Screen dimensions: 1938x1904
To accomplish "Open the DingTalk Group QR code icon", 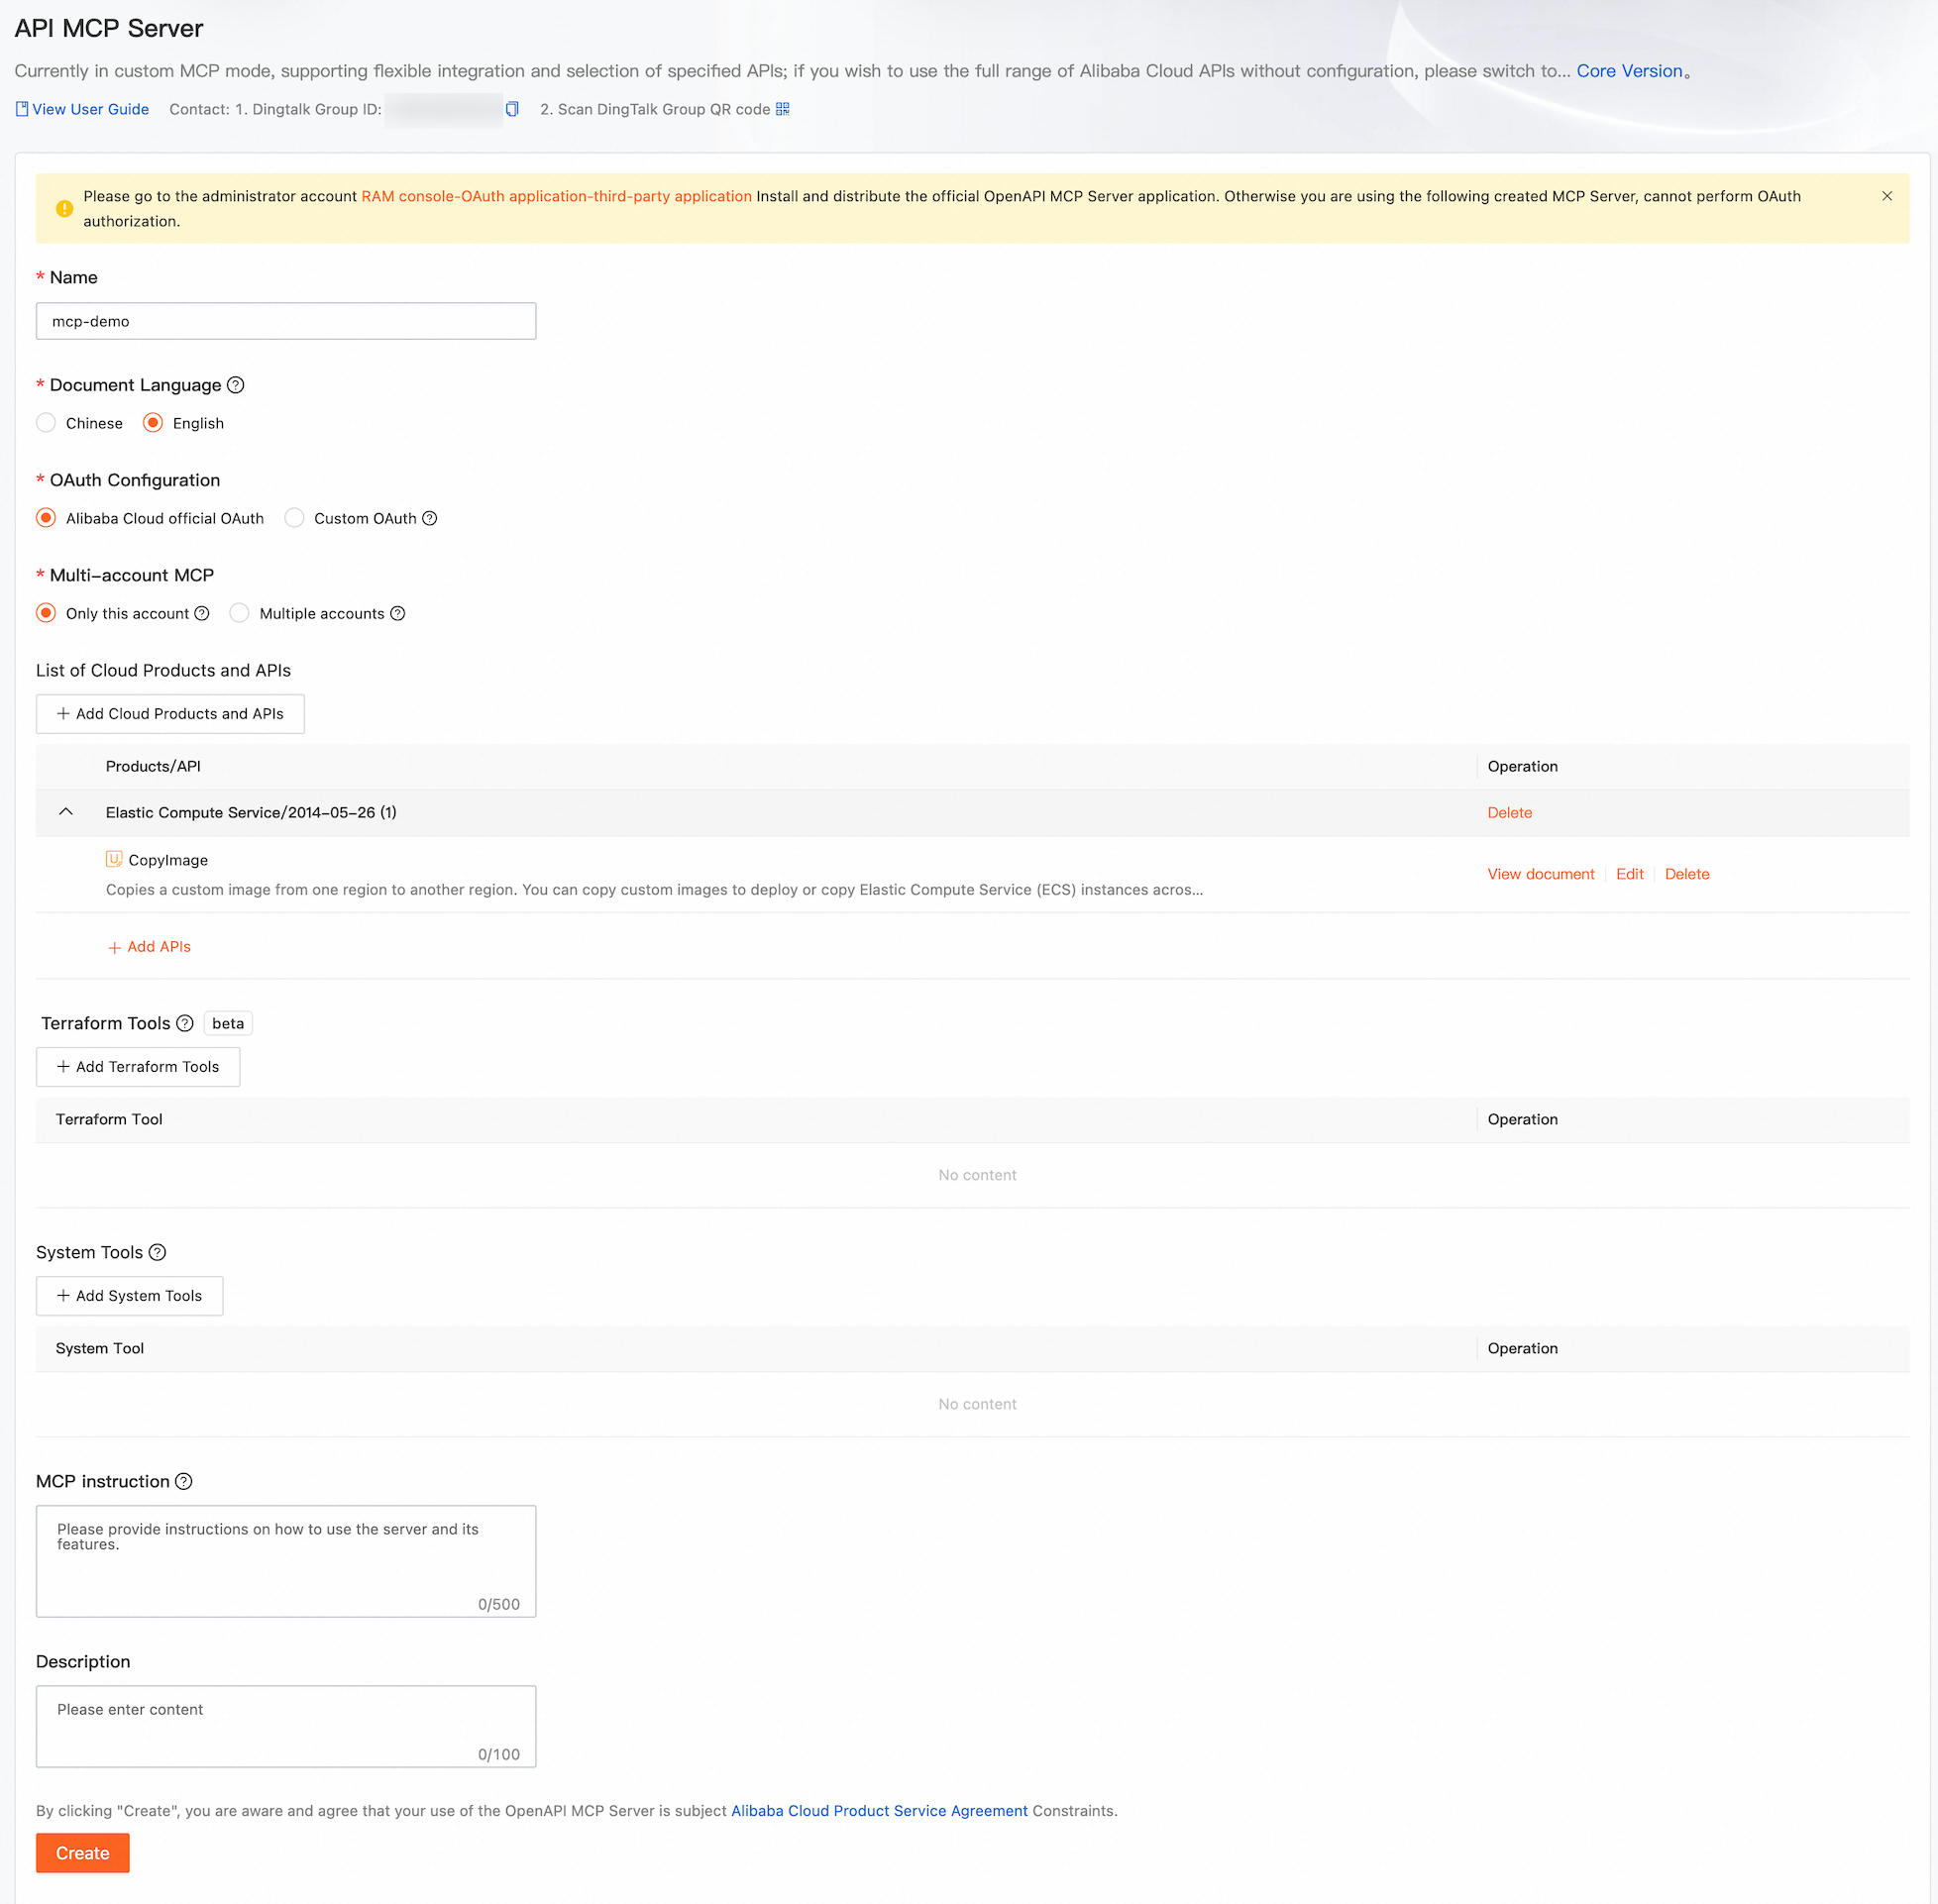I will point(783,109).
